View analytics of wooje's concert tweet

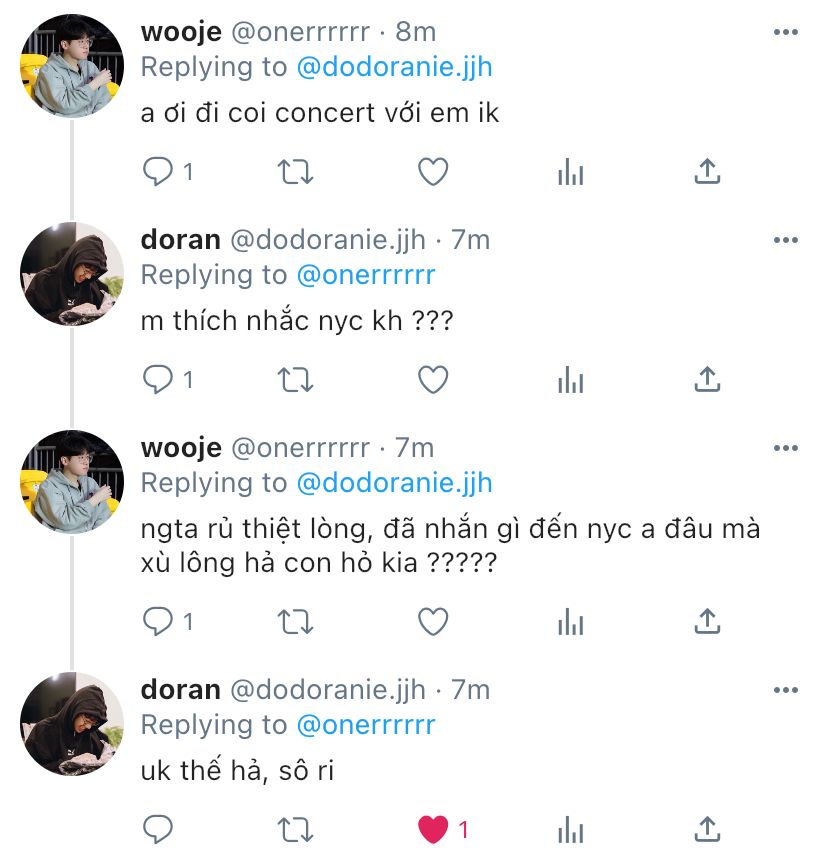point(571,172)
